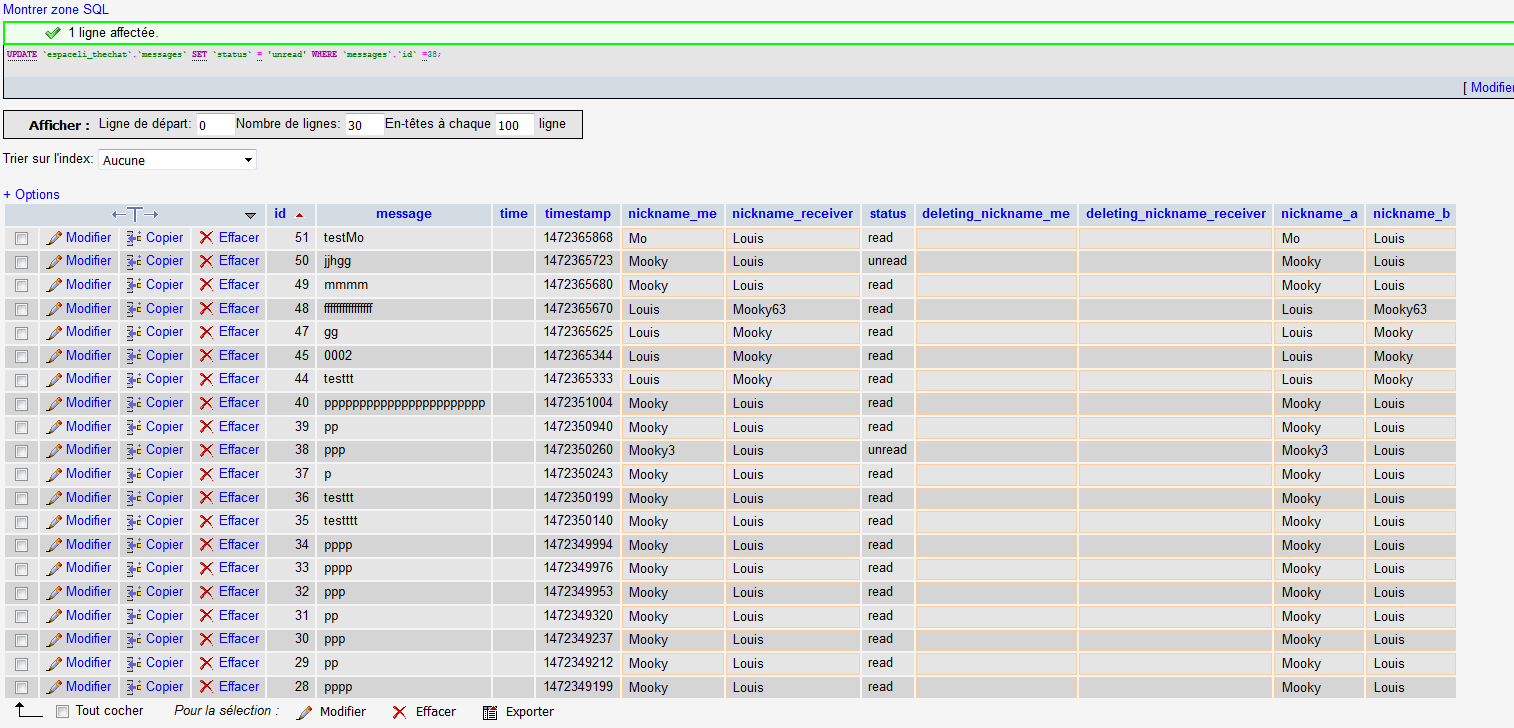This screenshot has height=728, width=1514.
Task: Tick the checkbox for row id 28
Action: (21, 687)
